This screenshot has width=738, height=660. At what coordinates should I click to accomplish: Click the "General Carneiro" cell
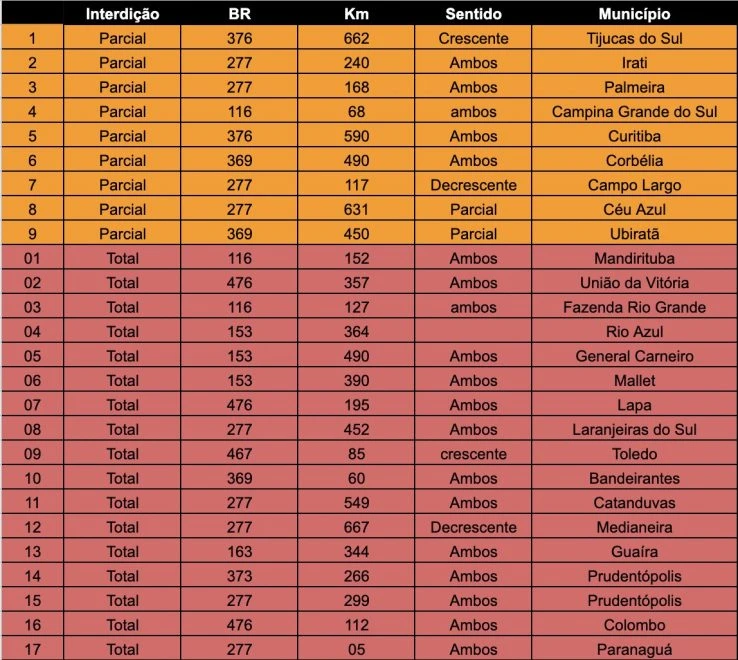(x=634, y=356)
